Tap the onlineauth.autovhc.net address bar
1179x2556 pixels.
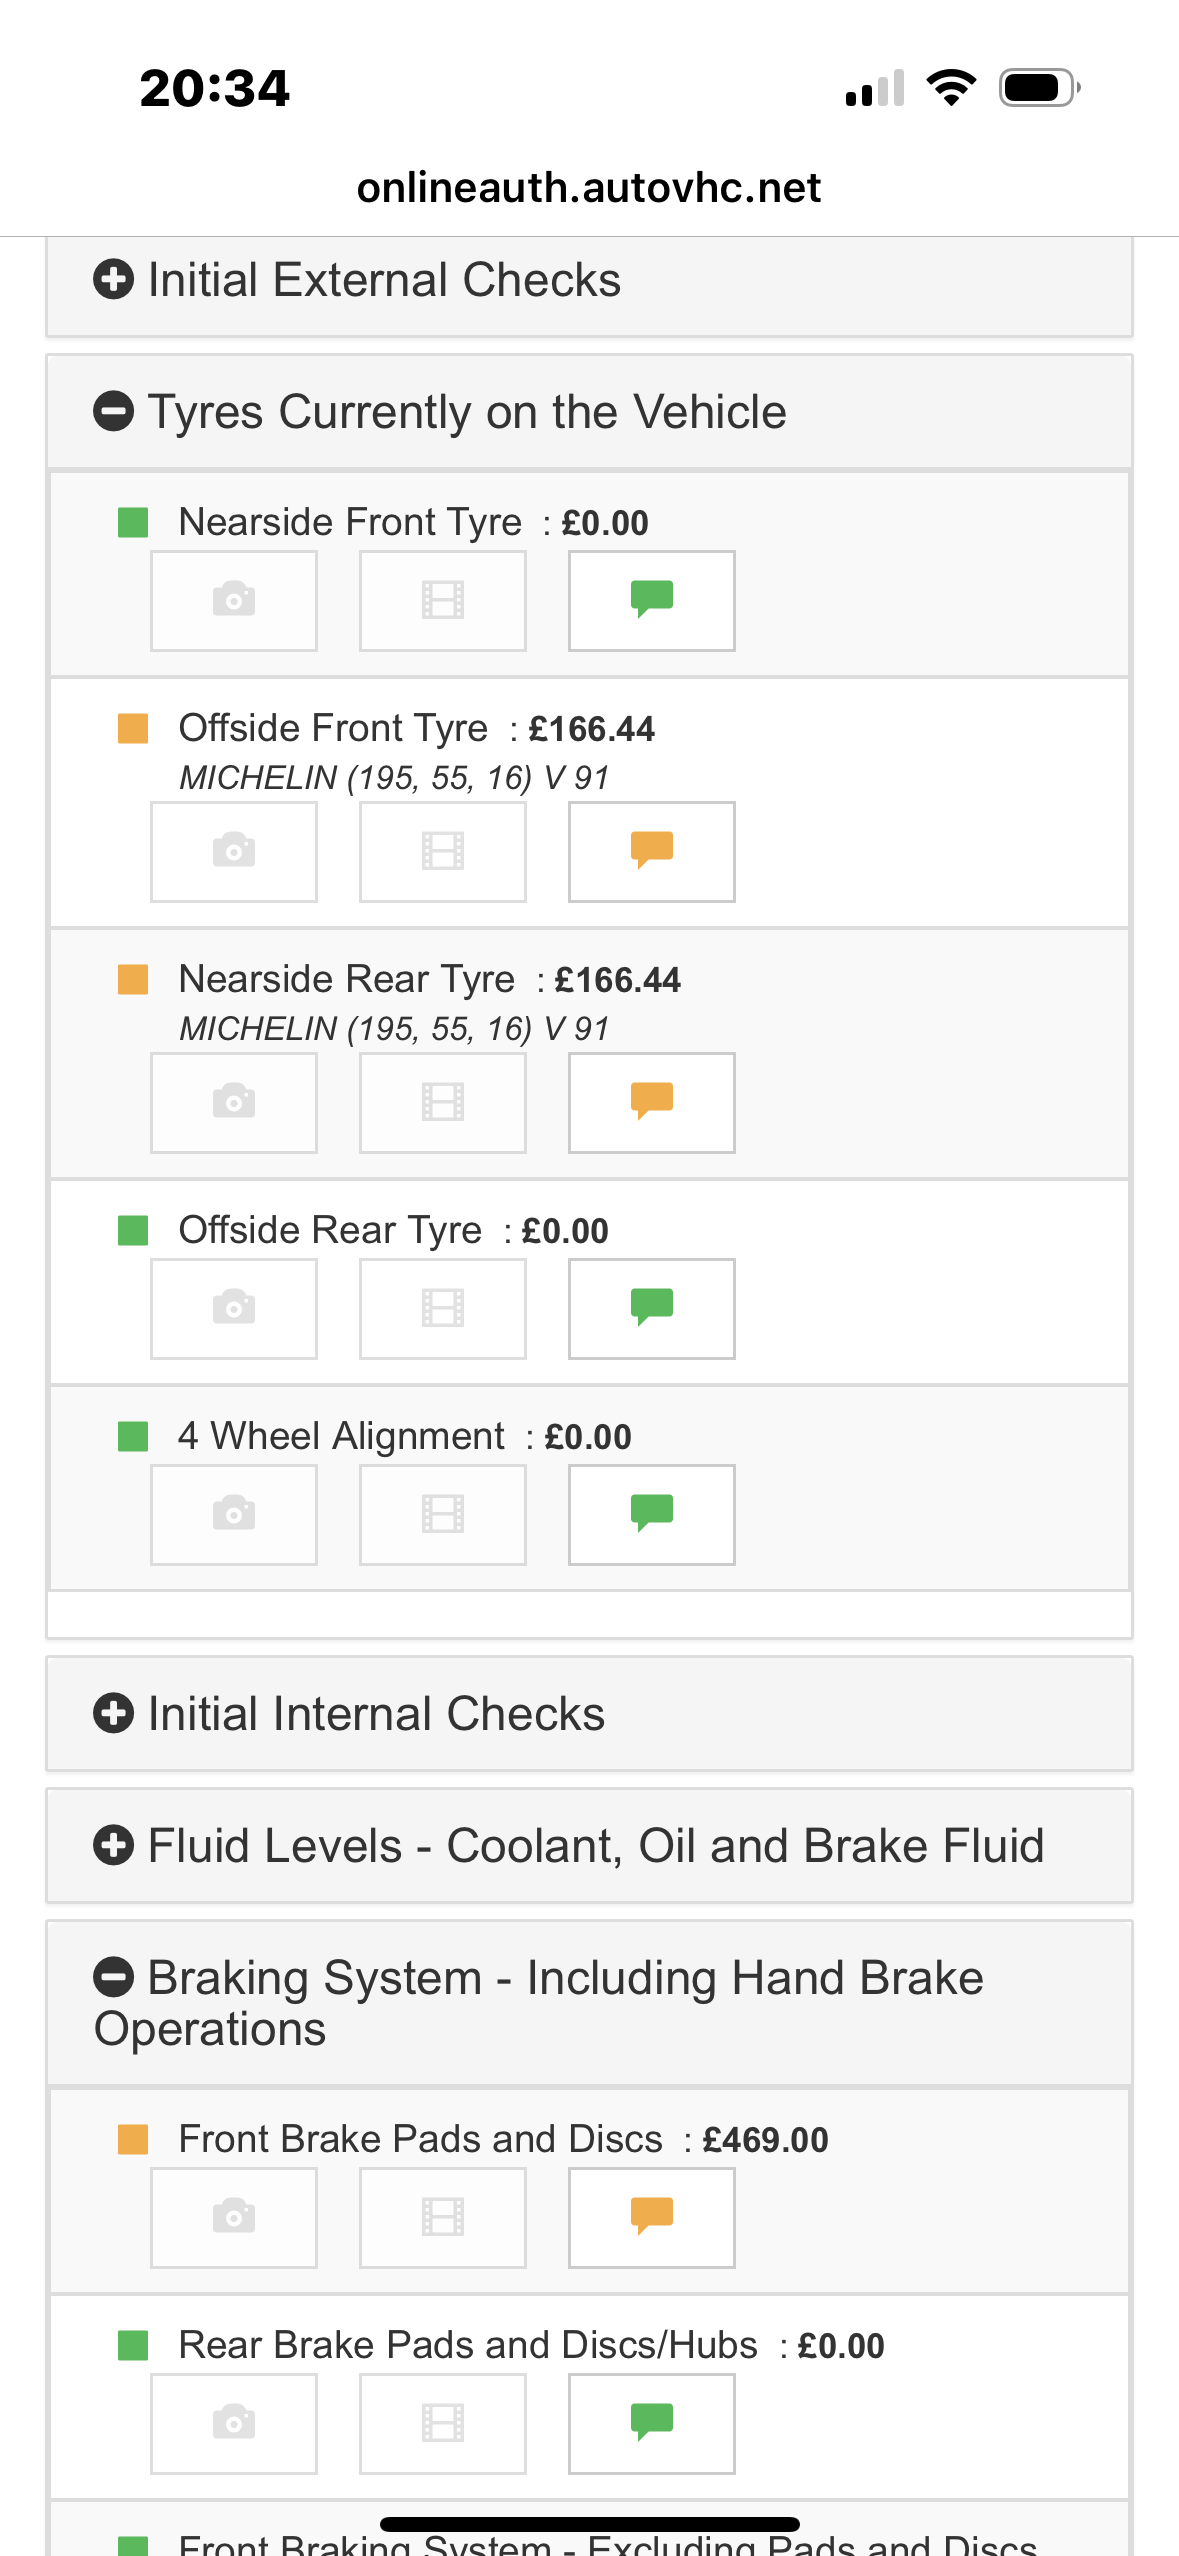[x=589, y=188]
